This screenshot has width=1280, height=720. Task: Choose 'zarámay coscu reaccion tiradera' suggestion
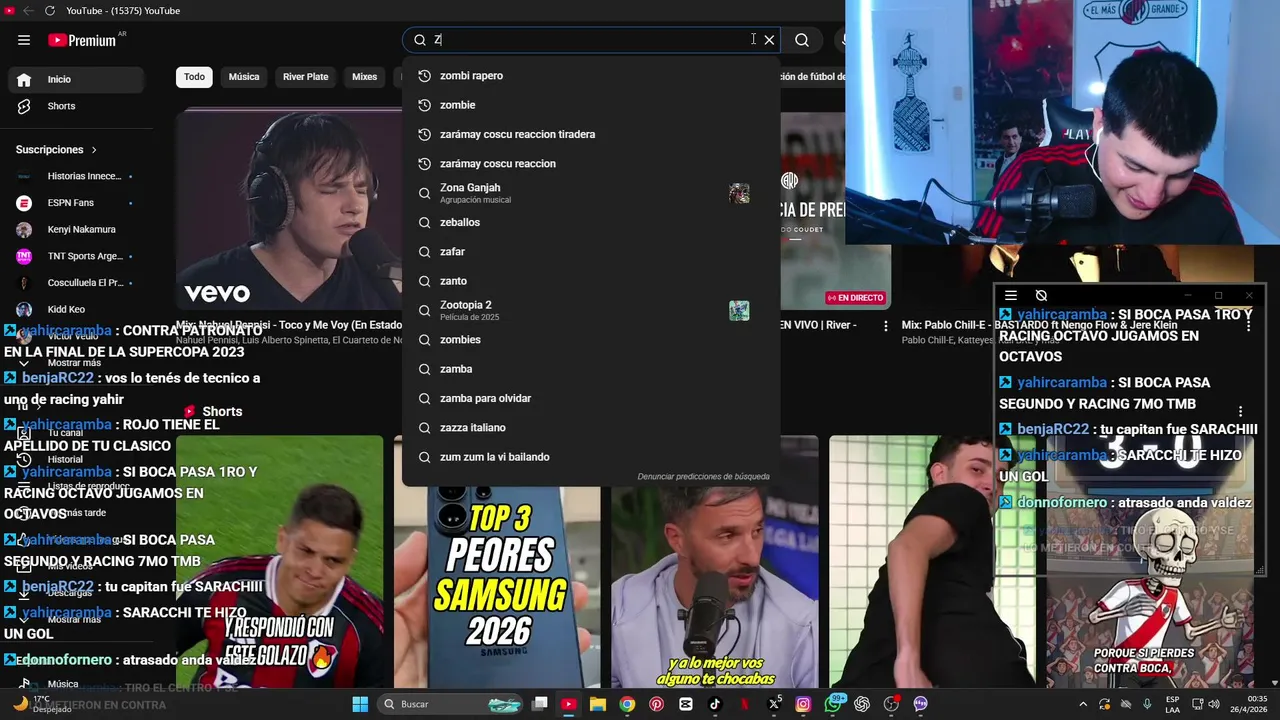(x=591, y=134)
